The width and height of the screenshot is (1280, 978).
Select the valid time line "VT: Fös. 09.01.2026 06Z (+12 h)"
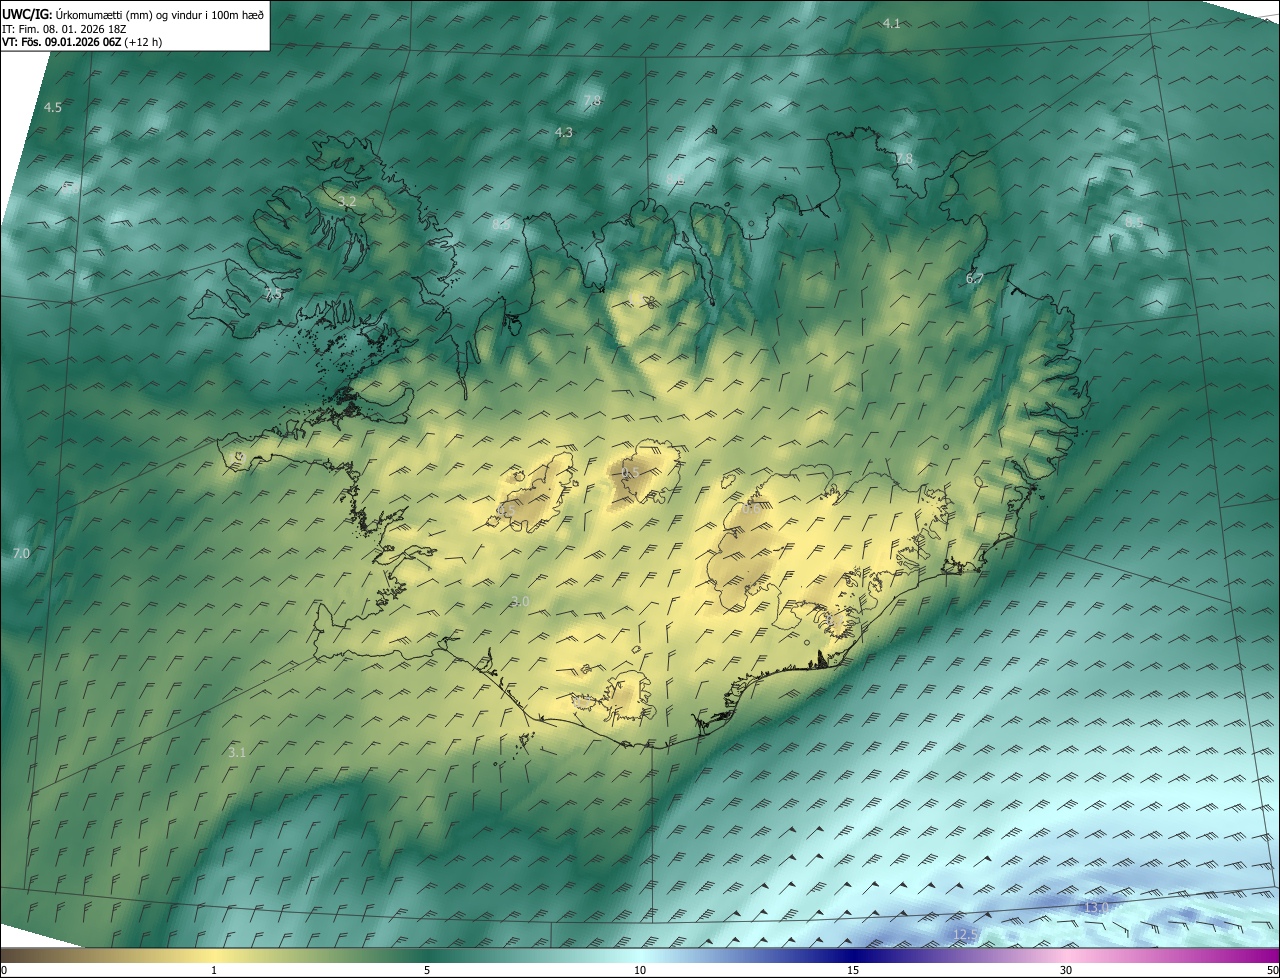coord(83,42)
